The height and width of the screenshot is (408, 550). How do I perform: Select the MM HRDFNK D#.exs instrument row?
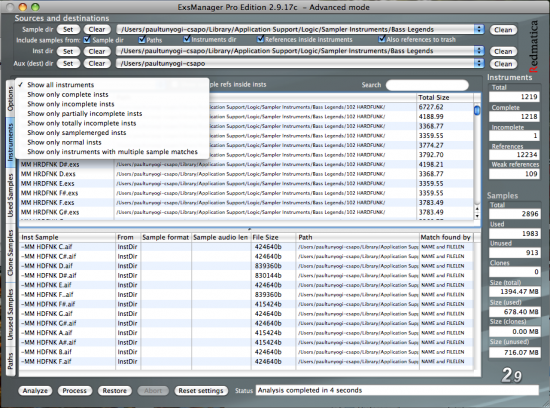[246, 164]
